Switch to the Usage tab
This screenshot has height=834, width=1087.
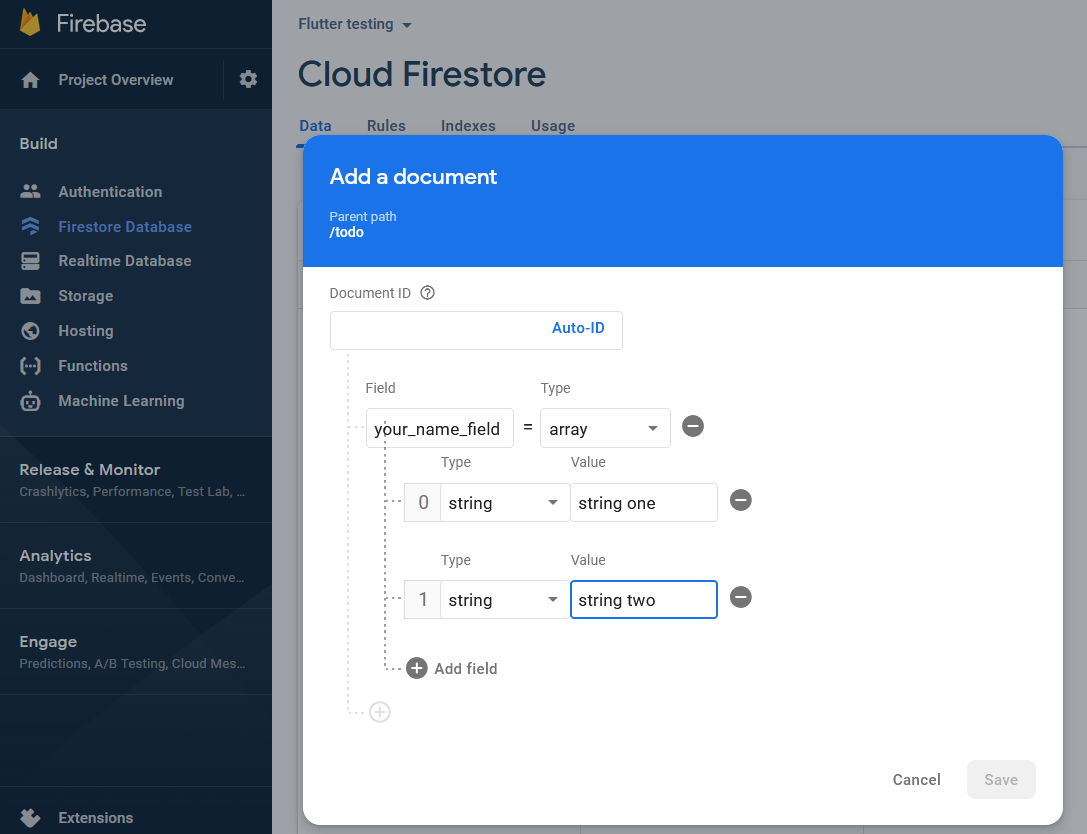(x=553, y=126)
